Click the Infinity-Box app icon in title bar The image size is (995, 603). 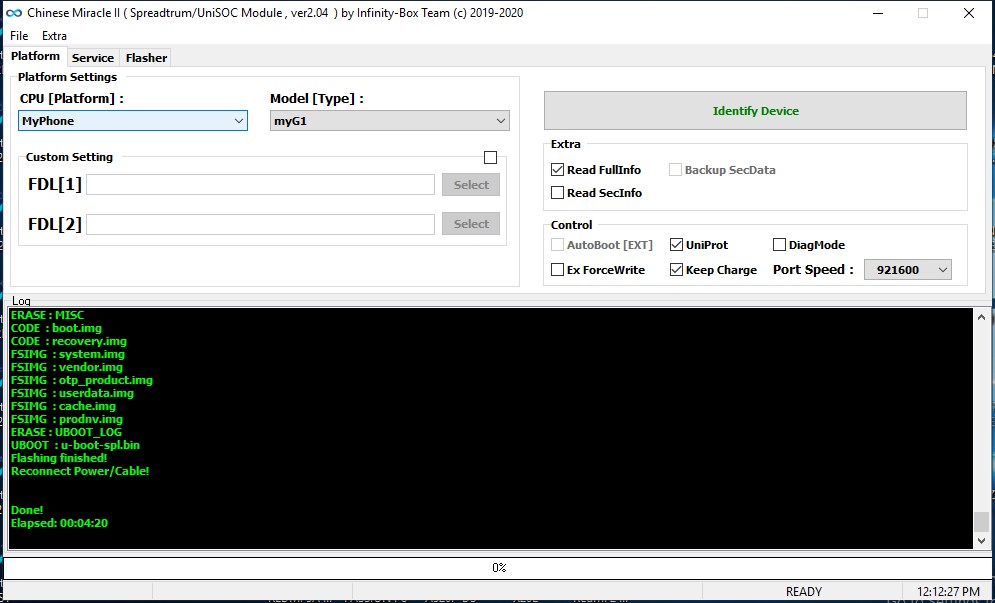13,13
